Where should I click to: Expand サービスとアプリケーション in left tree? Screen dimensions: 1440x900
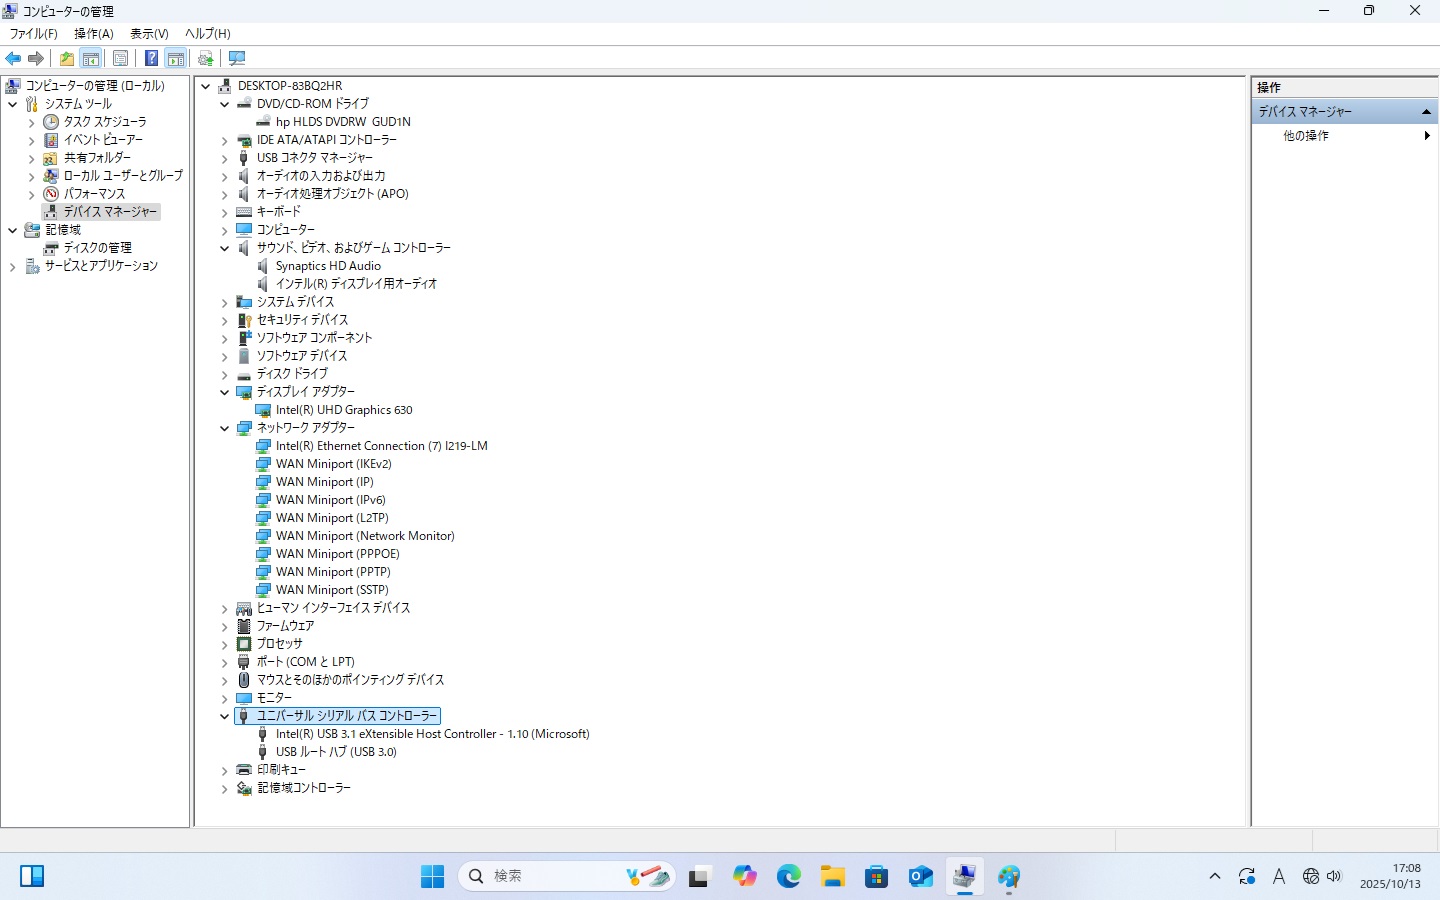(13, 267)
